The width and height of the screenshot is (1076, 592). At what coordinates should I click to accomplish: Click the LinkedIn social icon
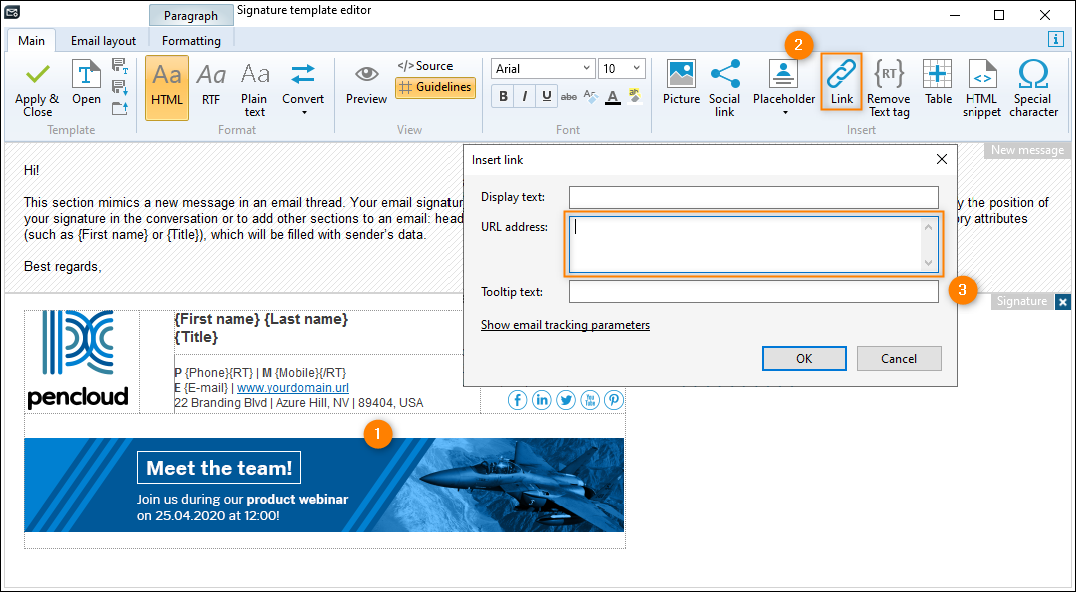click(541, 399)
